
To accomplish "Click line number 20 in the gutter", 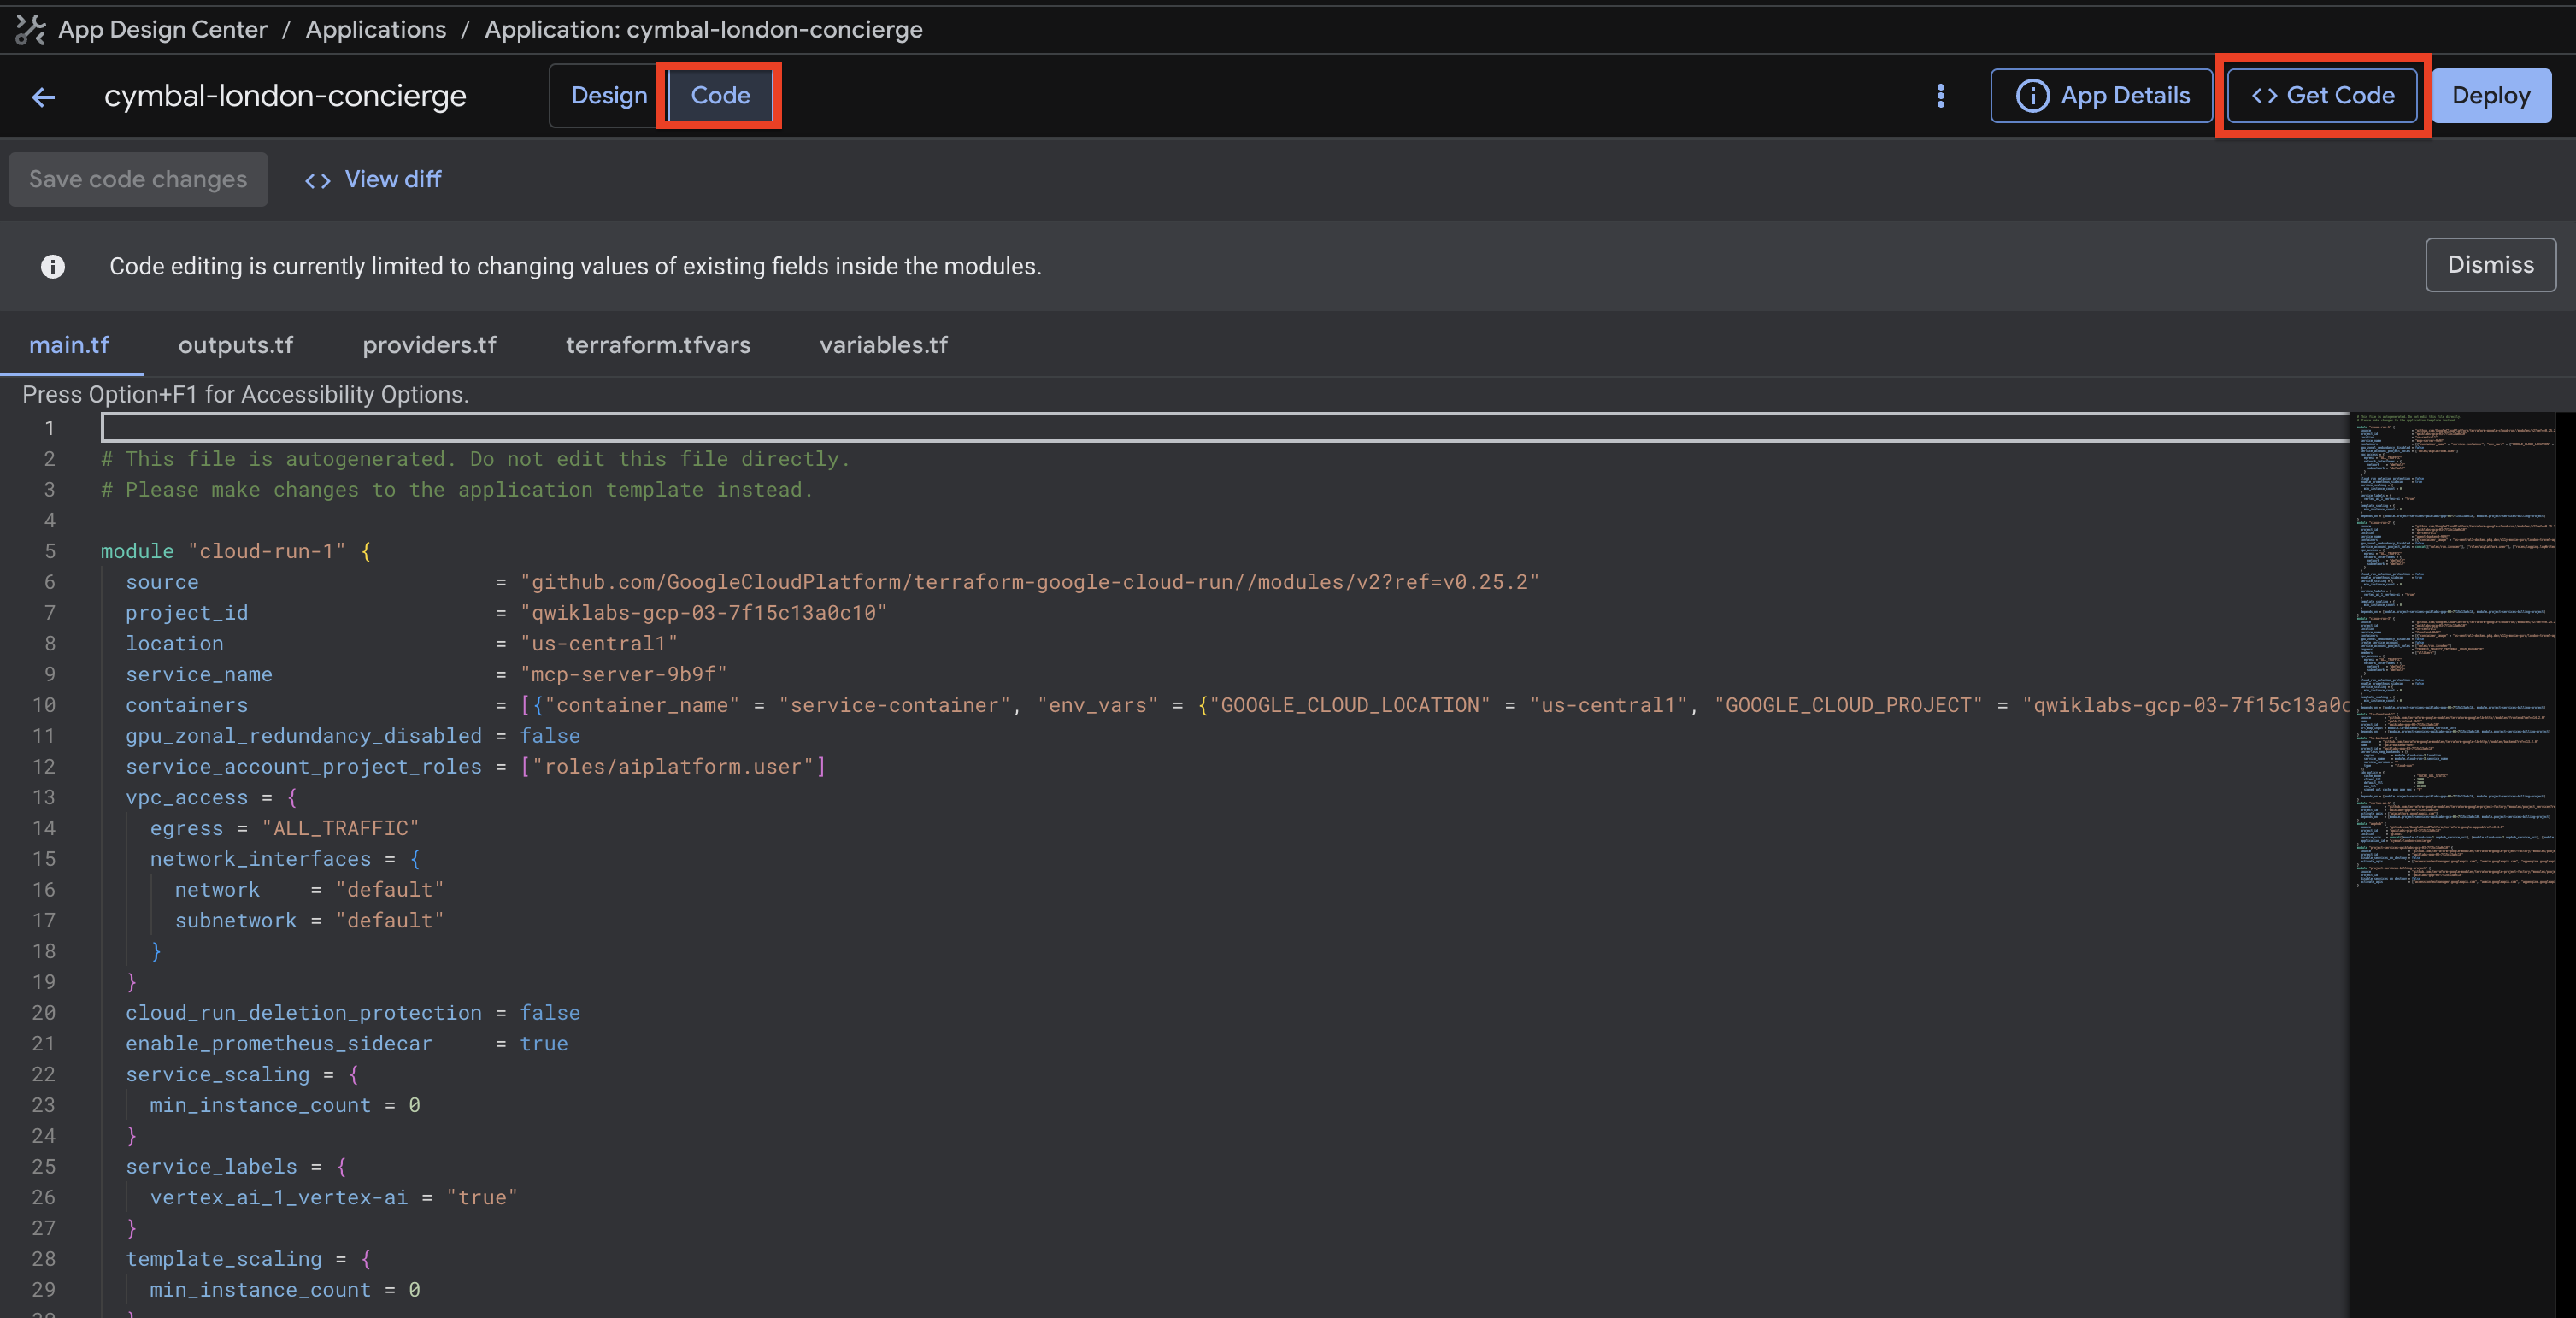I will (44, 1013).
